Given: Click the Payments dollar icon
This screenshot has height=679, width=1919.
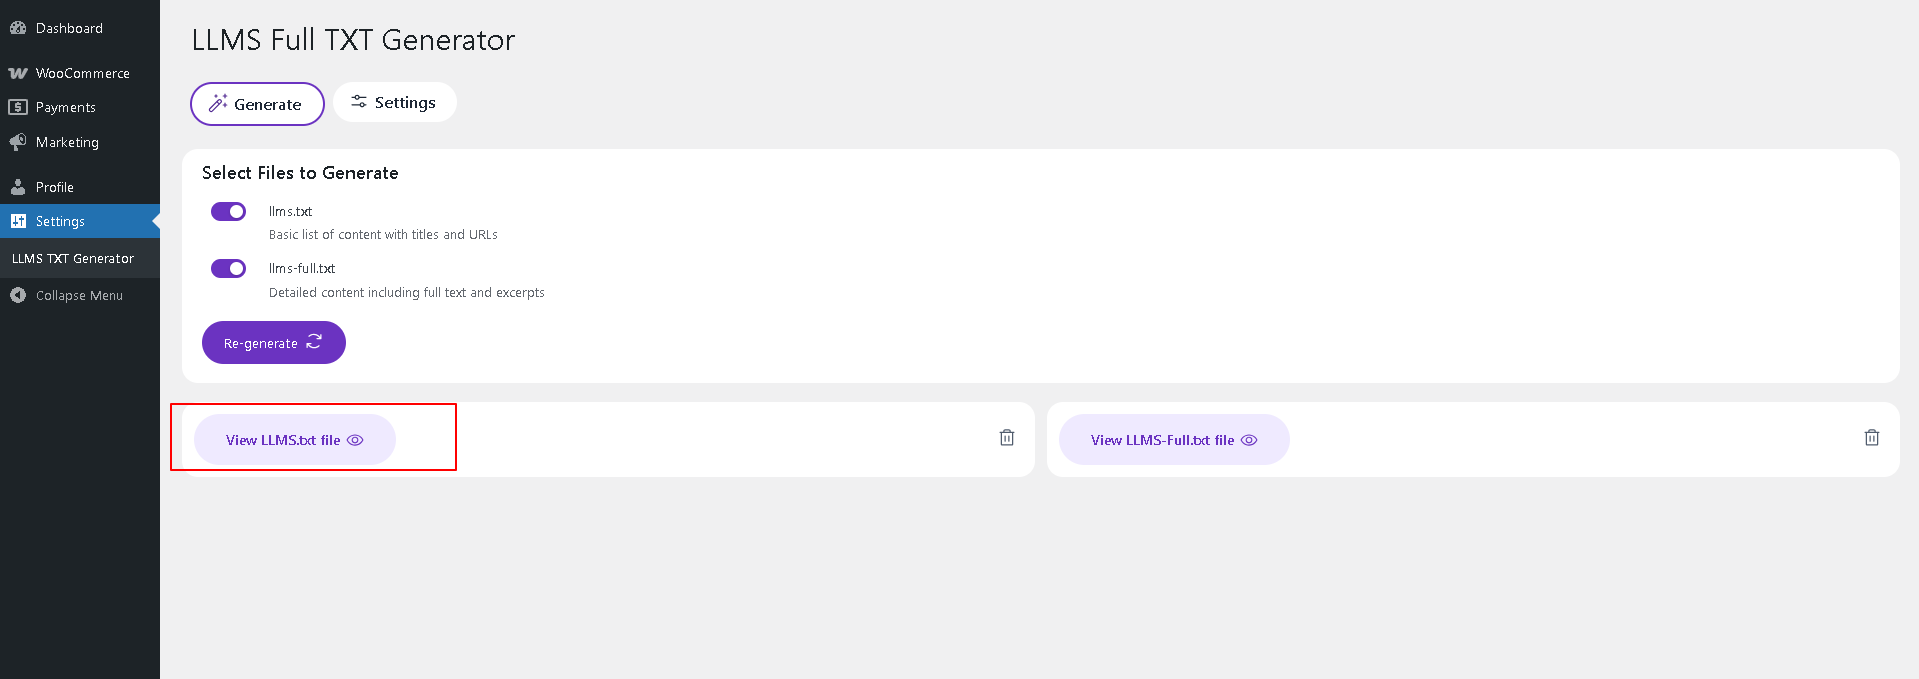Looking at the screenshot, I should pyautogui.click(x=18, y=107).
